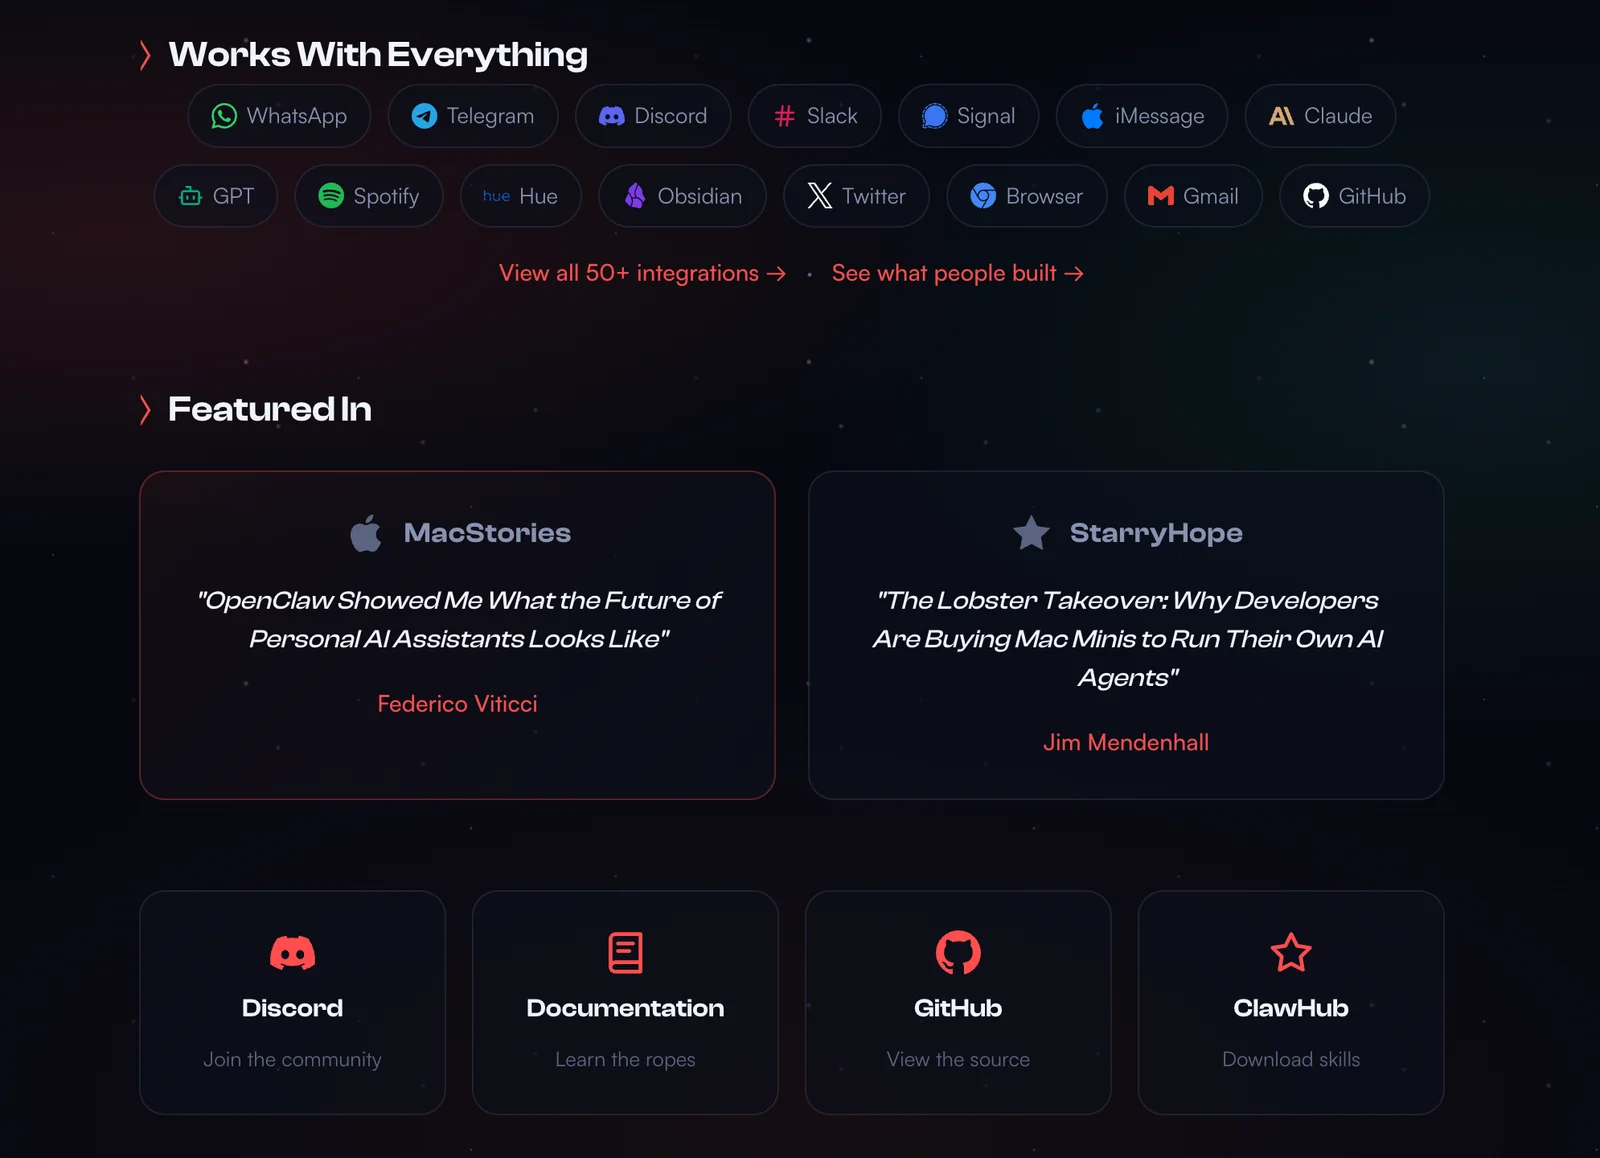Click the Telegram paper plane icon
This screenshot has height=1158, width=1600.
pos(424,116)
